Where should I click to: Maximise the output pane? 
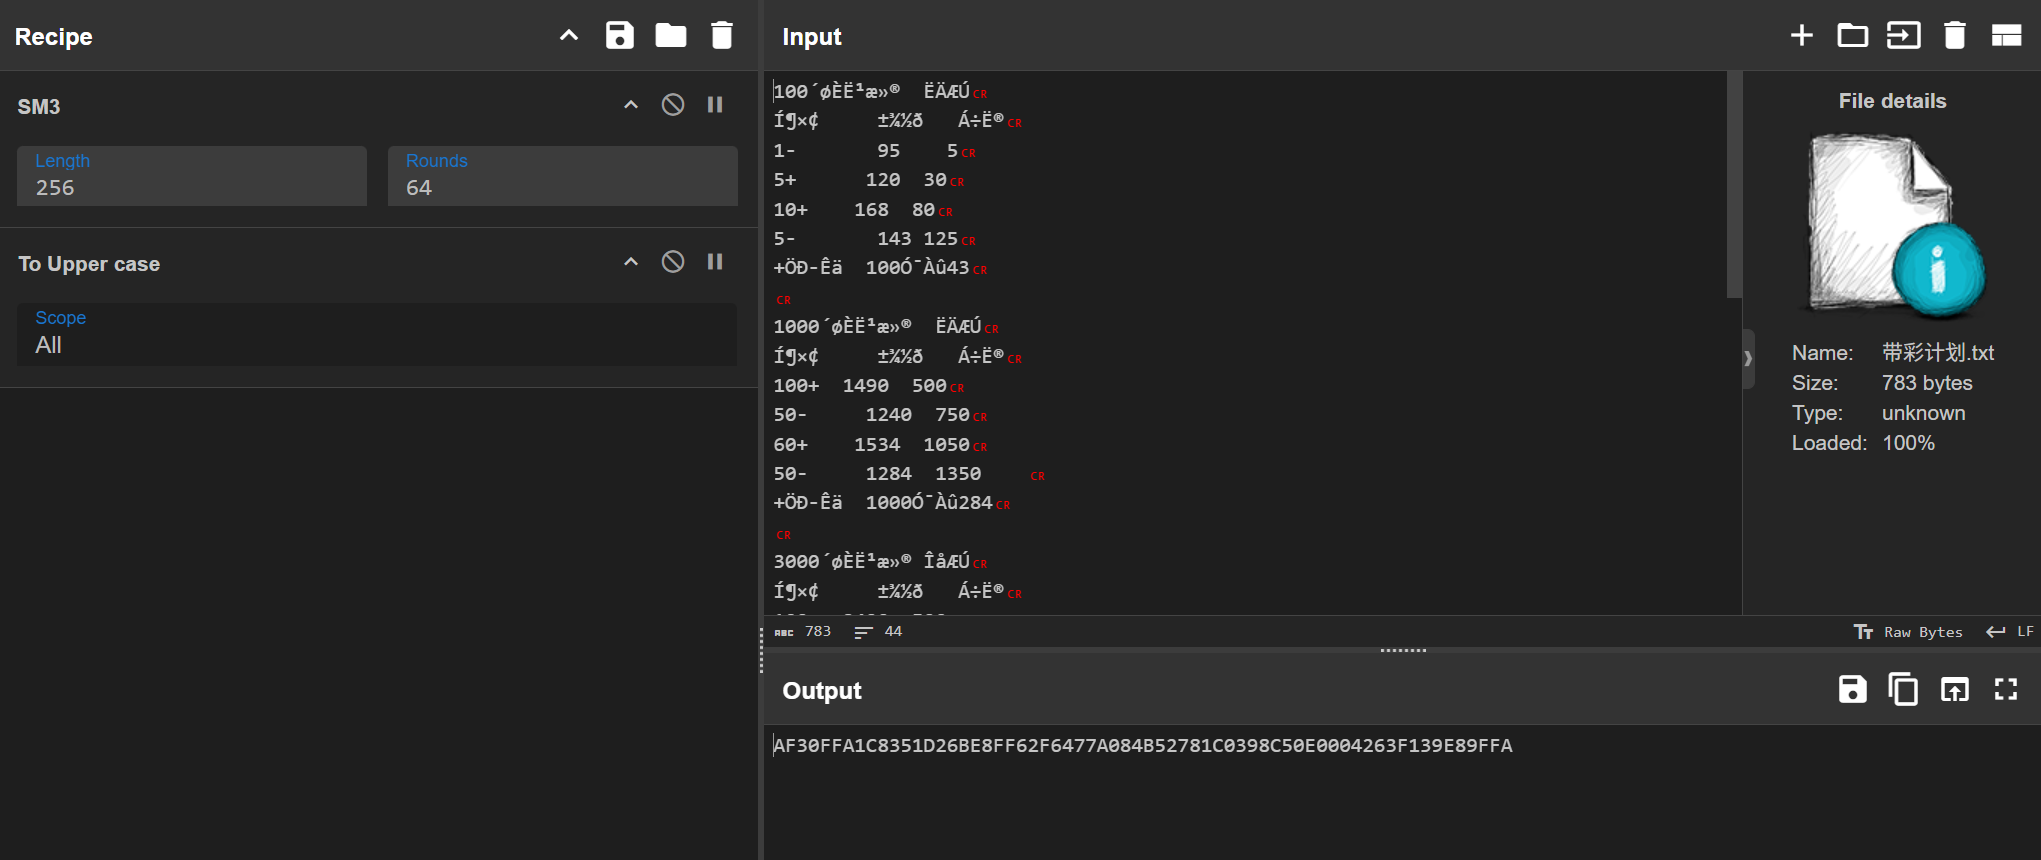(2006, 689)
